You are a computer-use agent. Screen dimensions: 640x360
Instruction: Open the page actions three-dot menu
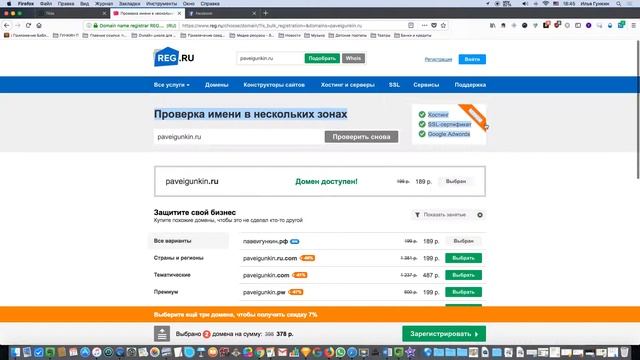pyautogui.click(x=424, y=25)
